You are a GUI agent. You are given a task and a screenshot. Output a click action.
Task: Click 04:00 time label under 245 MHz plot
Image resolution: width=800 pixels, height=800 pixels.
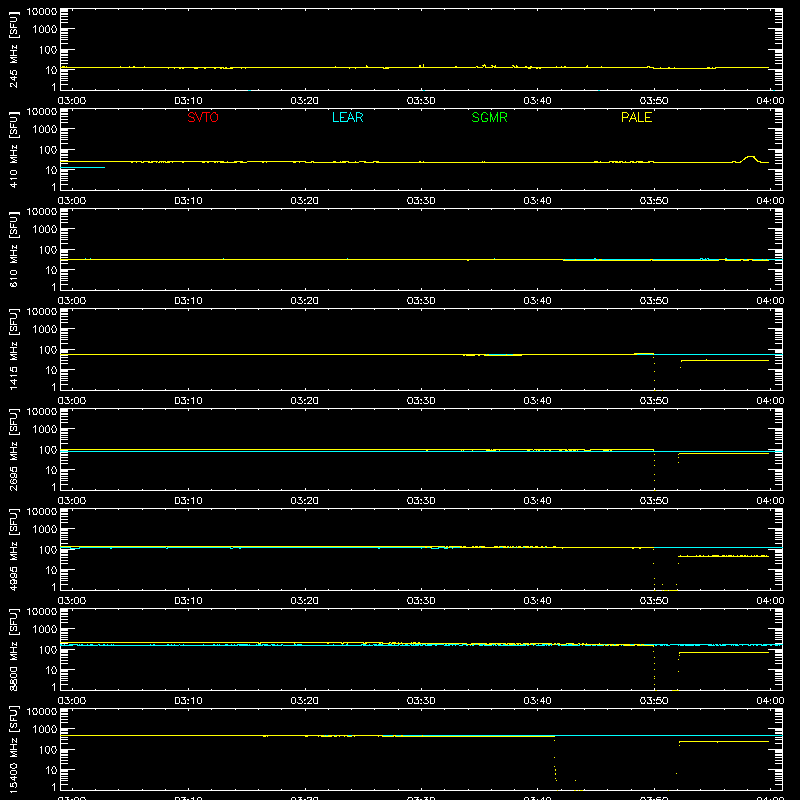(770, 101)
